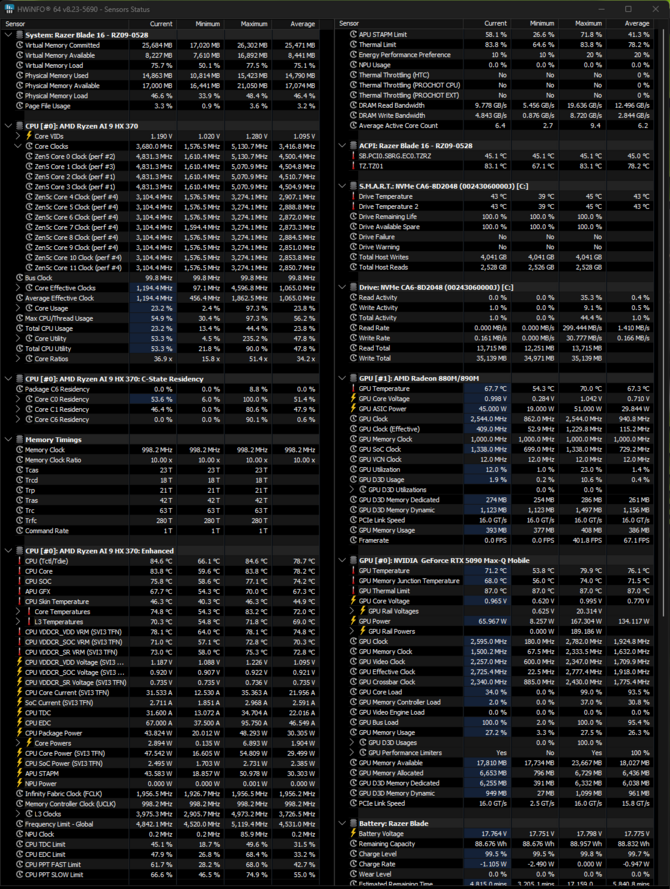Expand the Core VIDs sub-item
670x889 pixels.
tap(18, 136)
